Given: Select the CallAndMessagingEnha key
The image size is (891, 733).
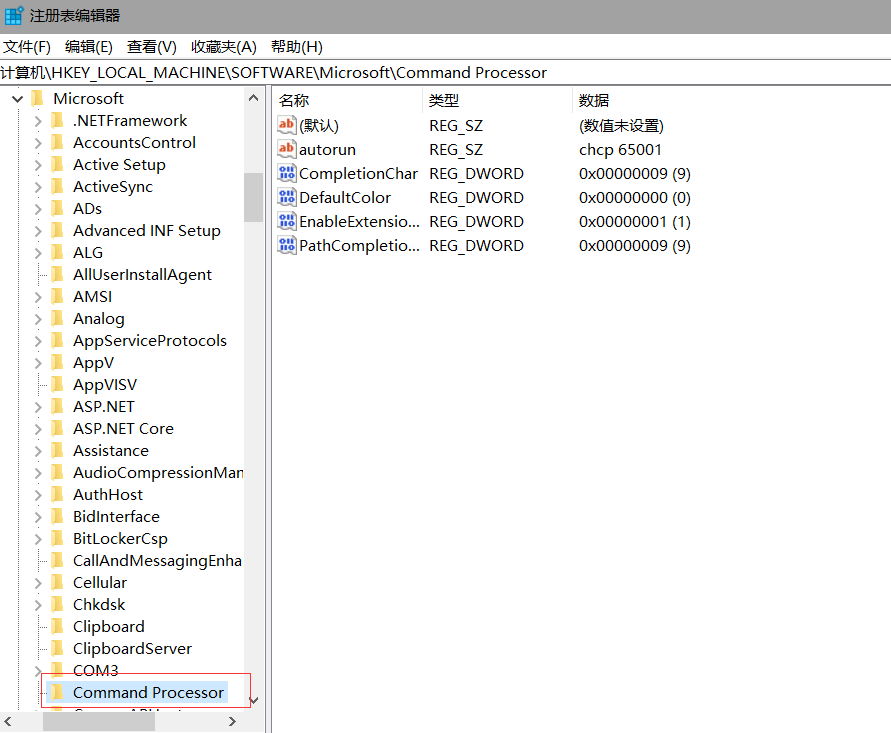Looking at the screenshot, I should click(x=157, y=561).
